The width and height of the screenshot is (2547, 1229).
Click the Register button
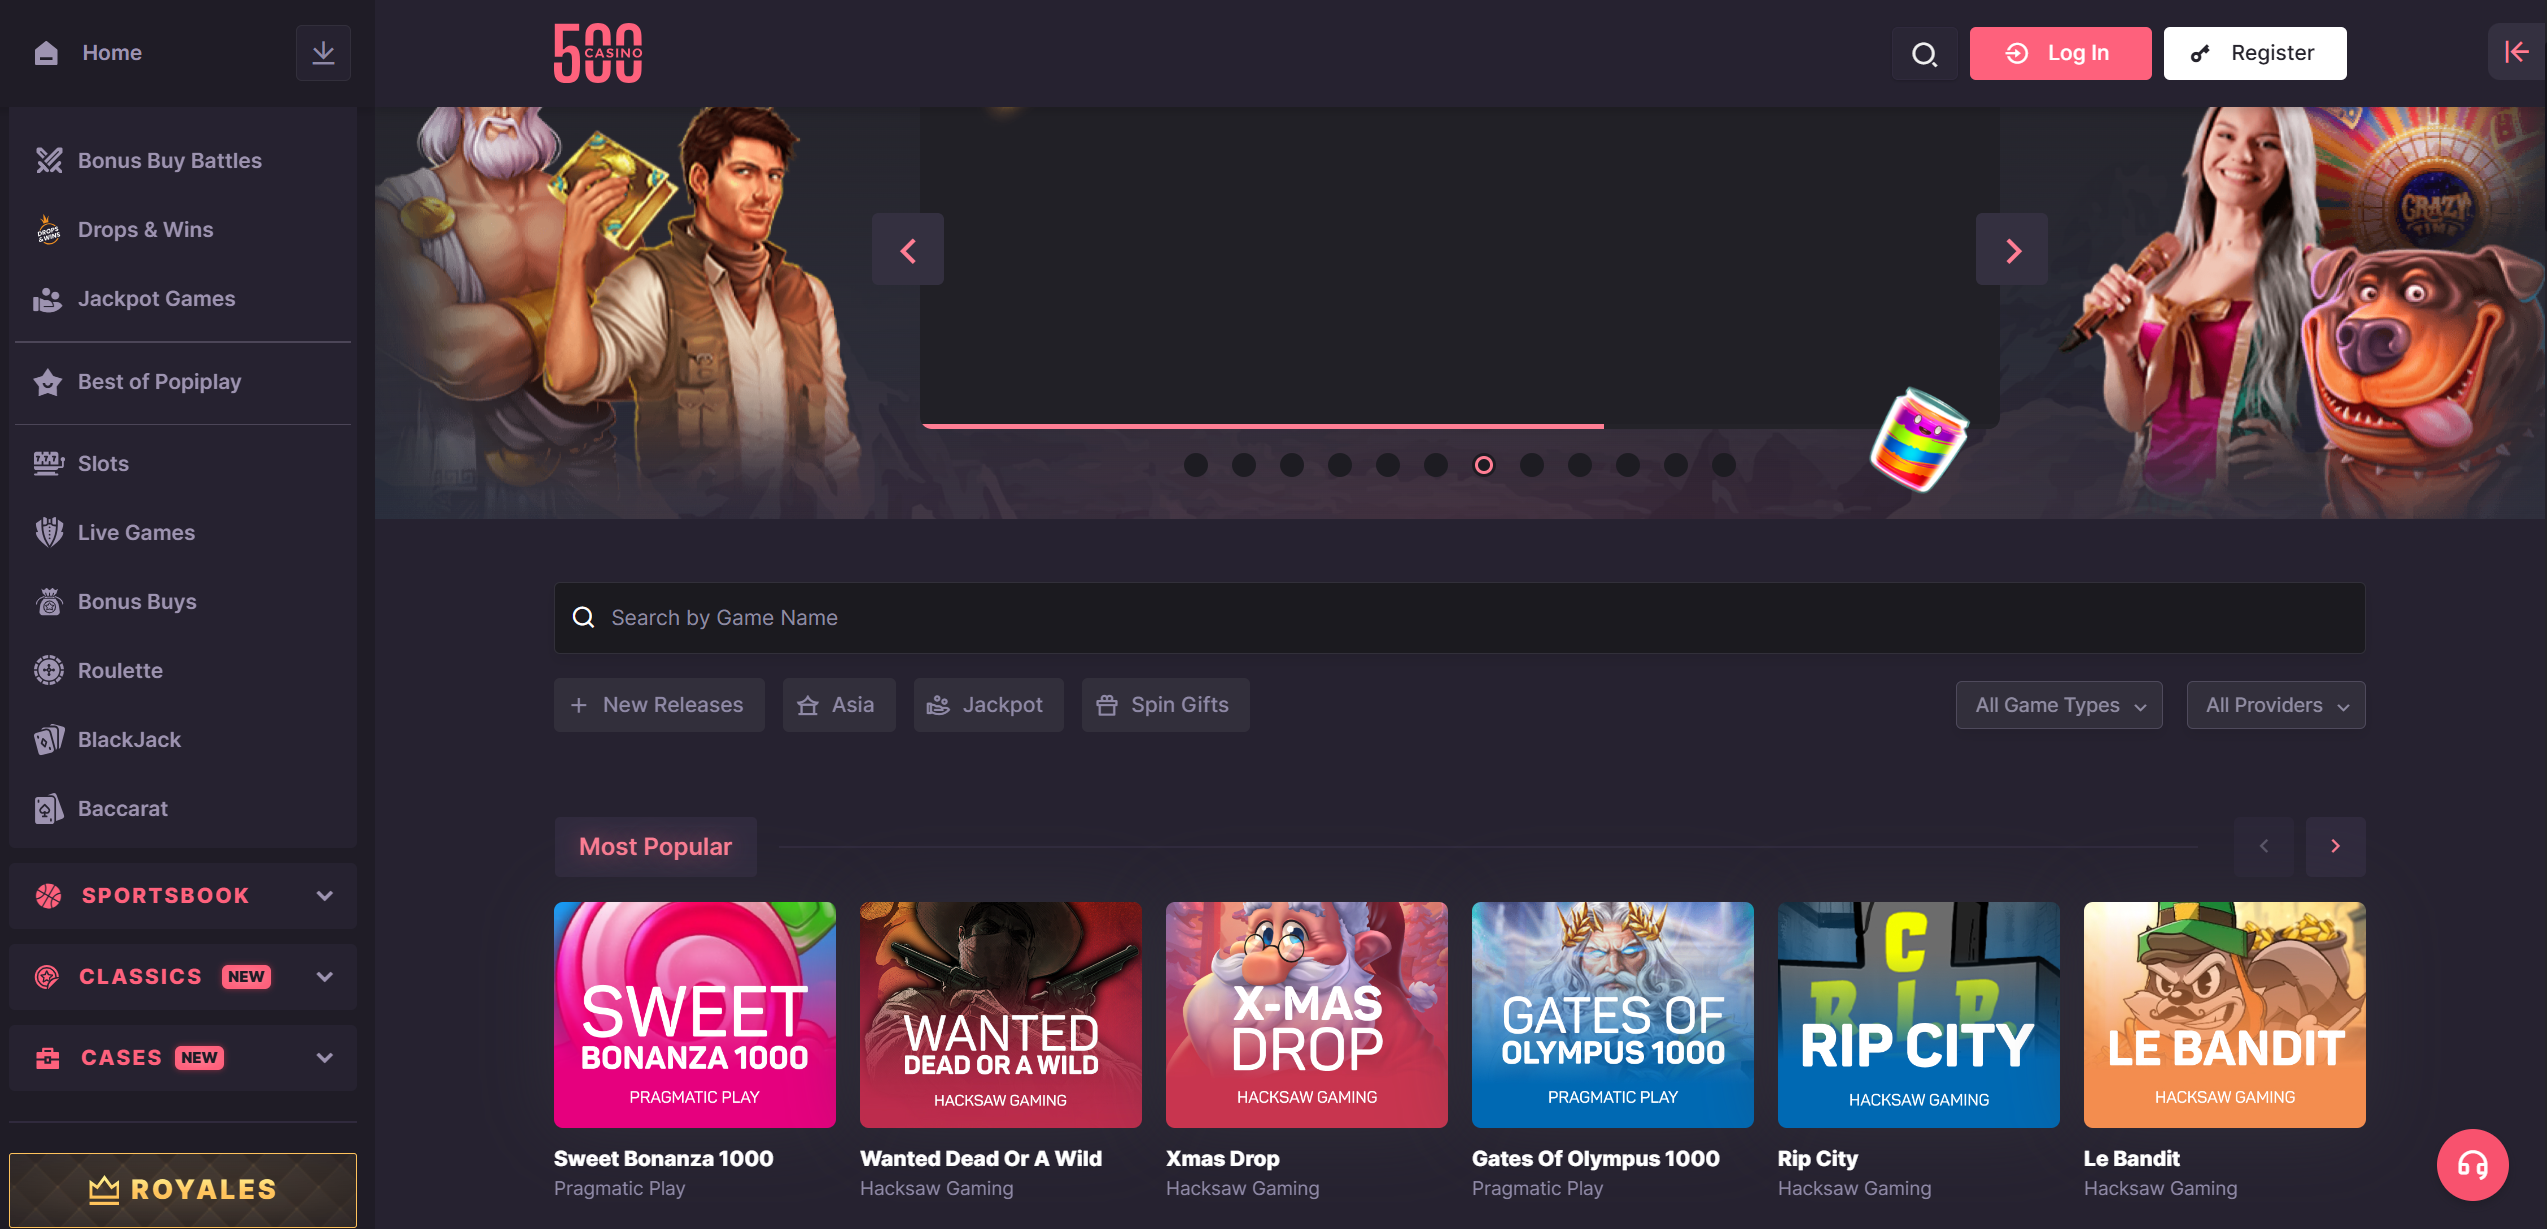point(2255,53)
